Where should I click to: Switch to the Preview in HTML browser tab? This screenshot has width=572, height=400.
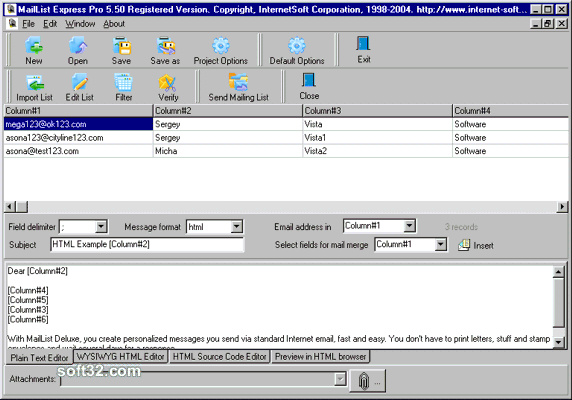pyautogui.click(x=320, y=357)
